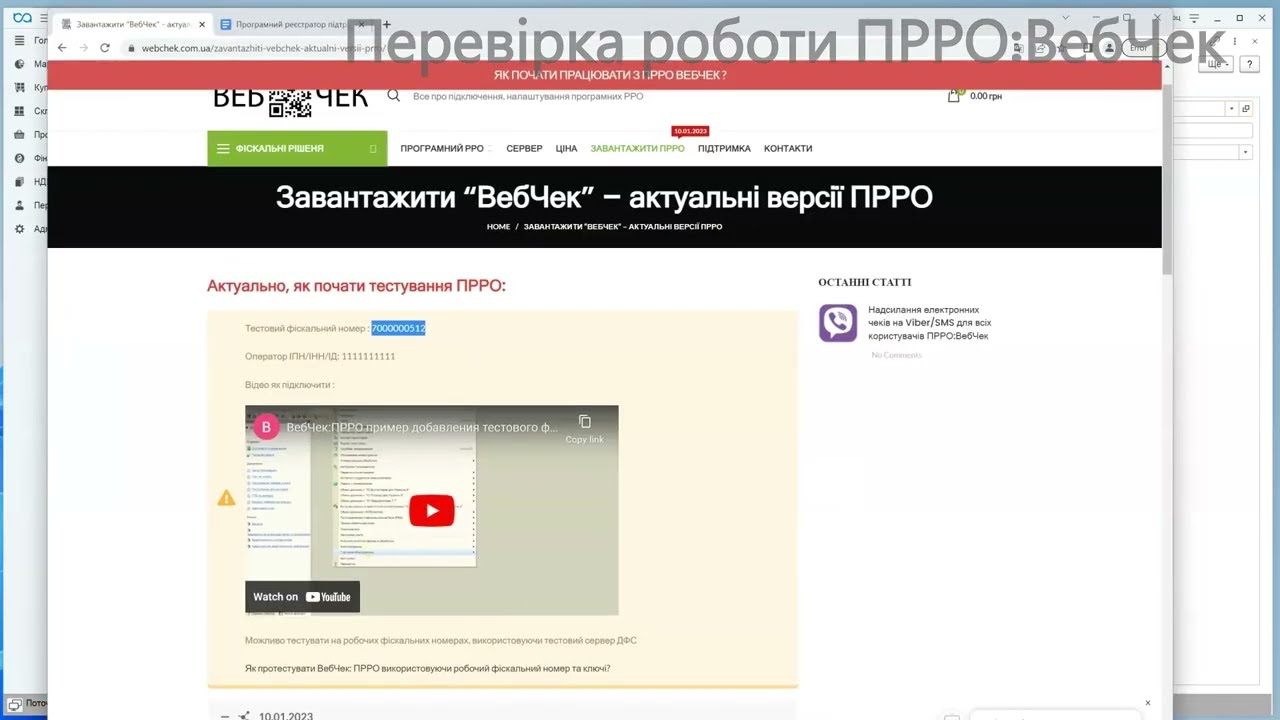Click 'Copy link' on the video
This screenshot has width=1280, height=720.
point(584,429)
